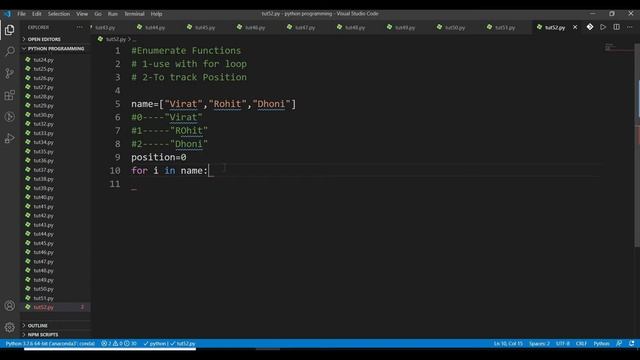The width and height of the screenshot is (640, 360).
Task: Click the Enumerate Functions comment line
Action: 186,51
